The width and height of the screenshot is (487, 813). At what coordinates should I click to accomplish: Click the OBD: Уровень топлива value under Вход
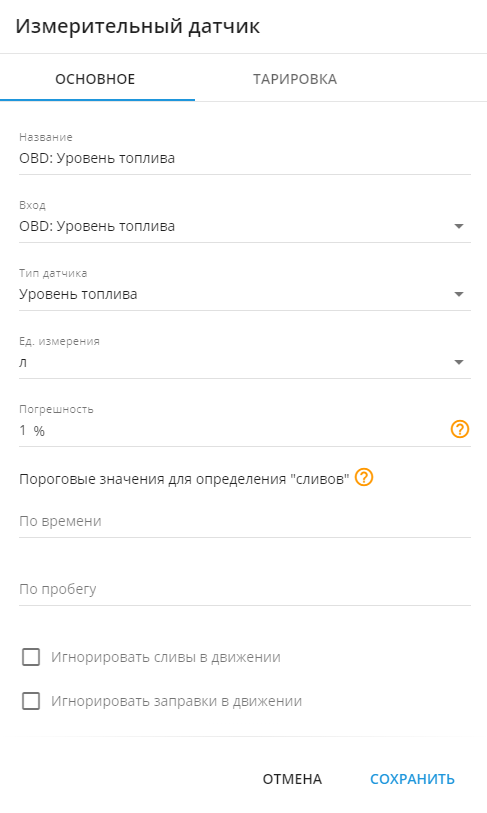coord(97,227)
